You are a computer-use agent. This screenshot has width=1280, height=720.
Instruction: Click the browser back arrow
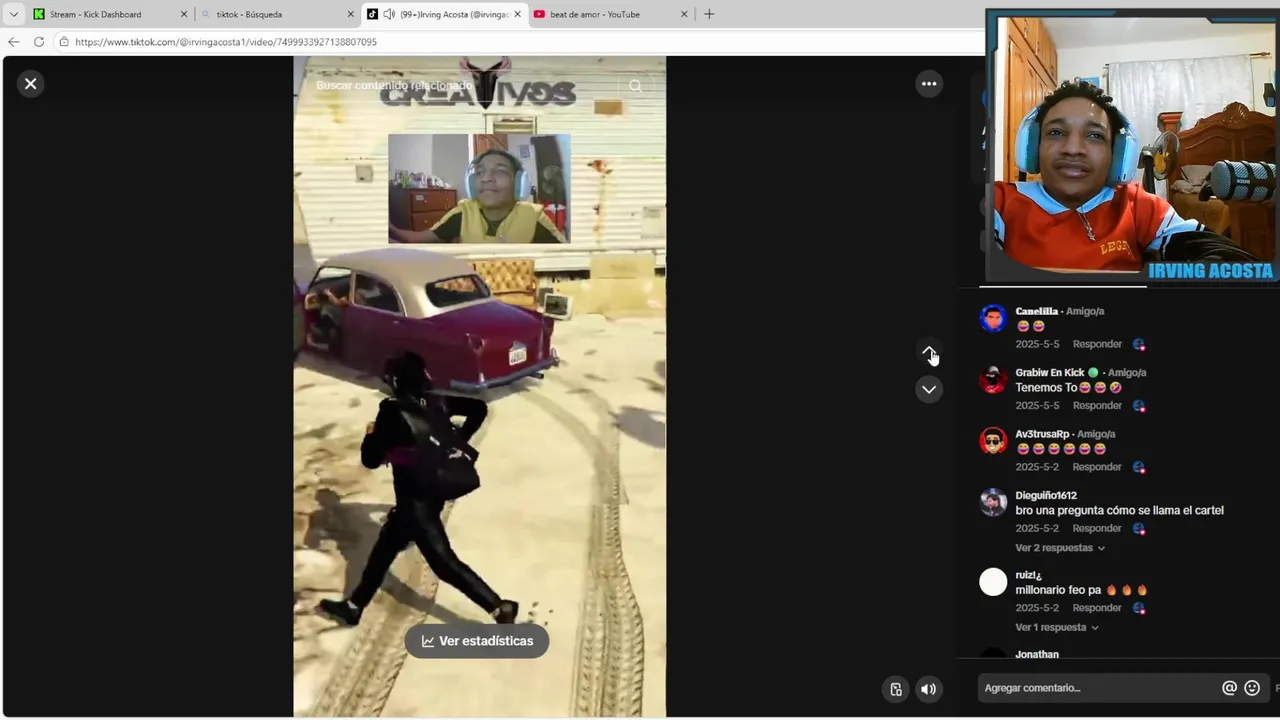pyautogui.click(x=13, y=42)
